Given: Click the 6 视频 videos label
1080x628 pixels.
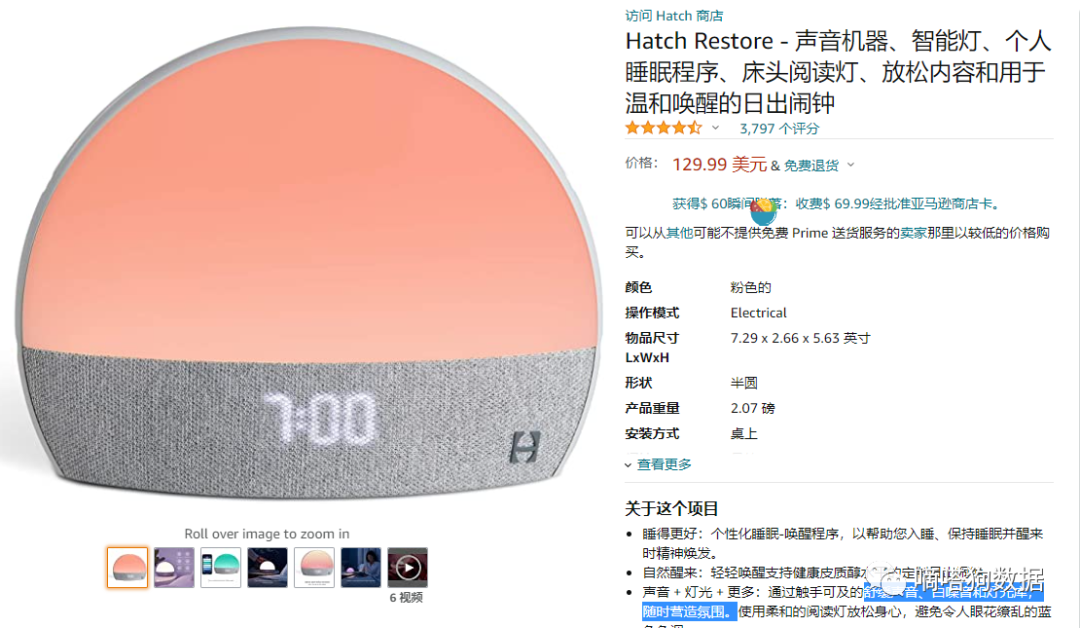Looking at the screenshot, I should point(406,598).
